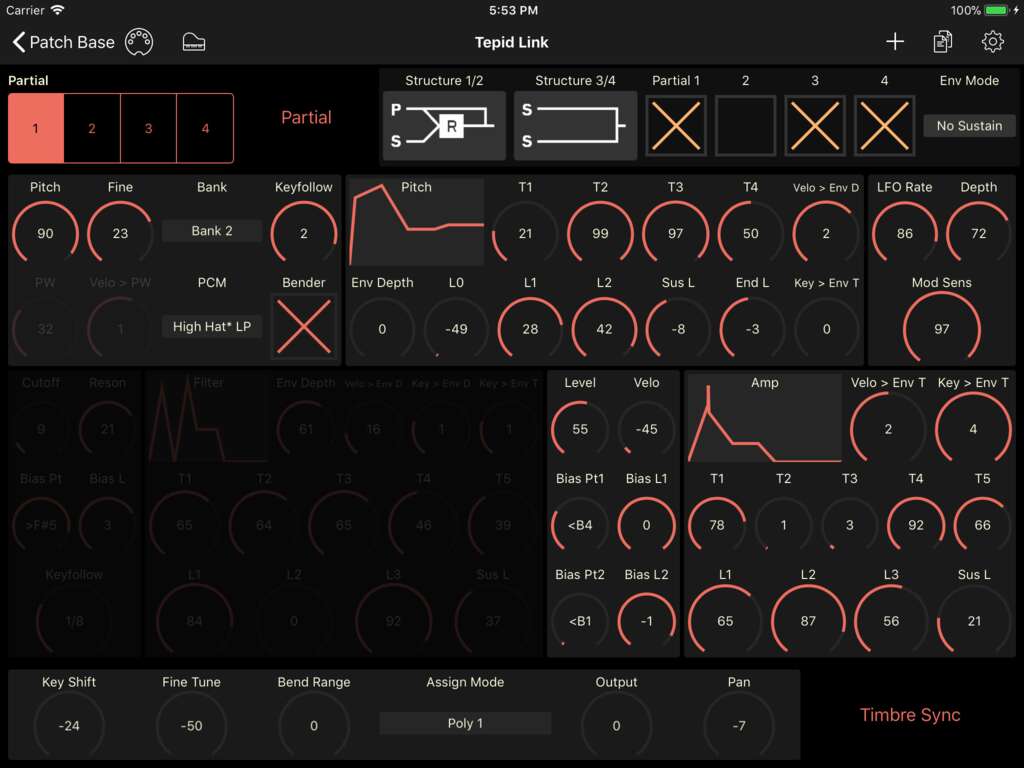Image resolution: width=1024 pixels, height=768 pixels.
Task: Tap the Pitch envelope graph
Action: click(416, 221)
